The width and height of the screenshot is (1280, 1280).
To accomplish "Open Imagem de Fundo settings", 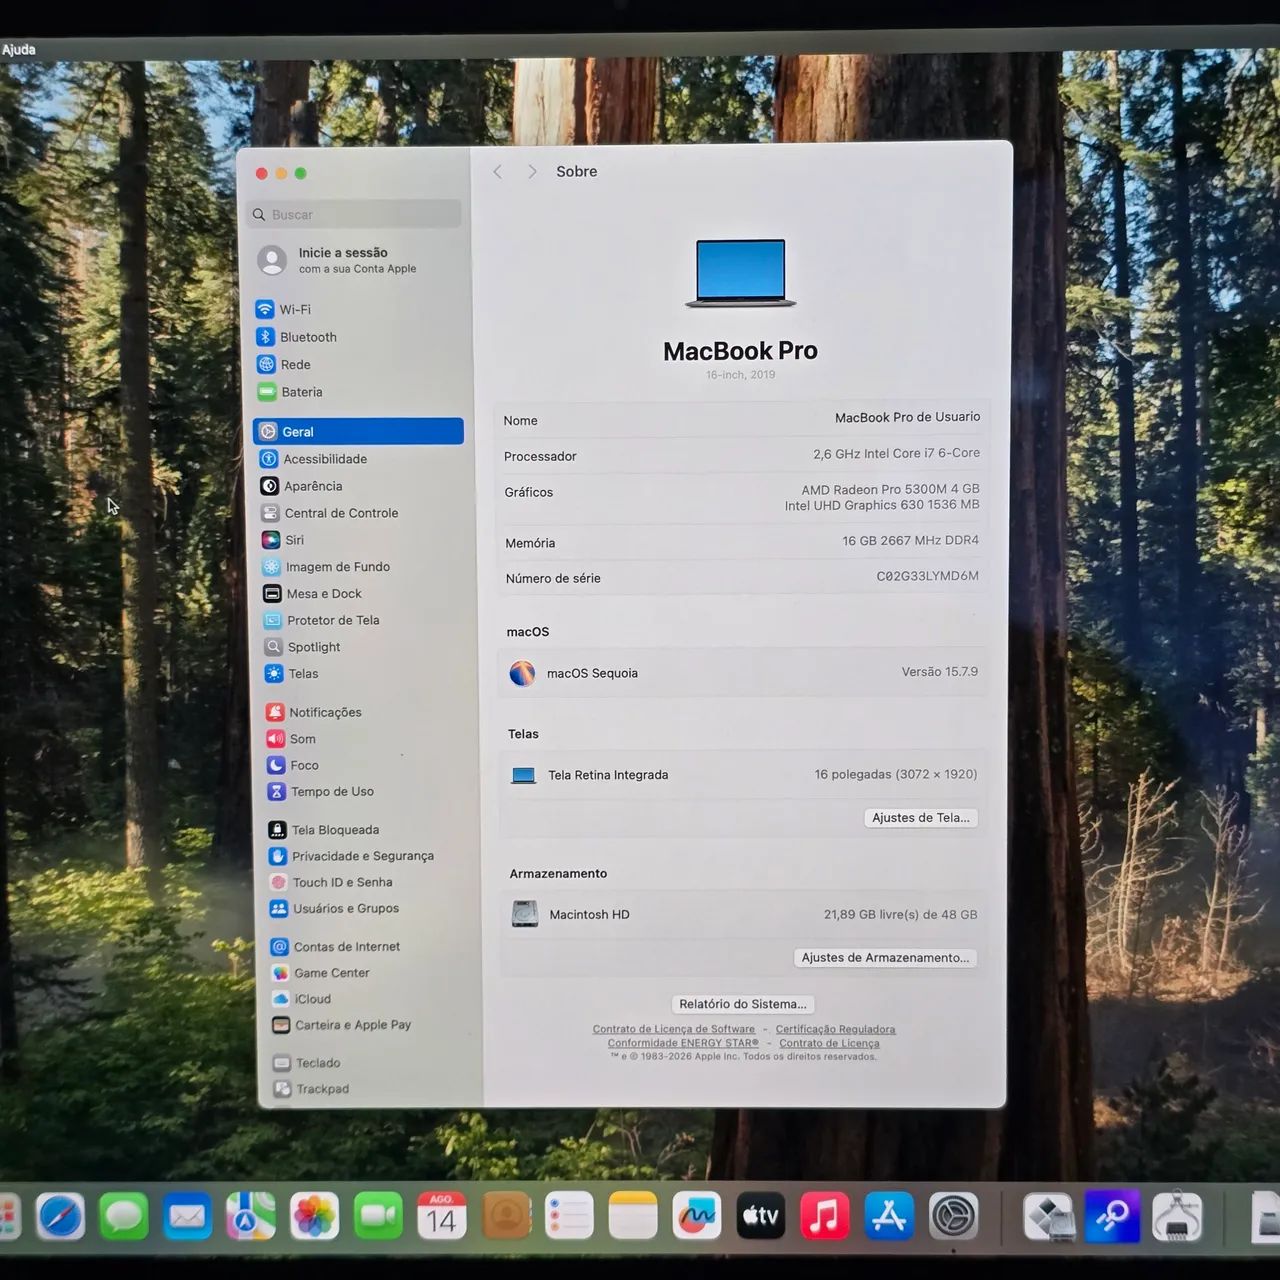I will (326, 567).
